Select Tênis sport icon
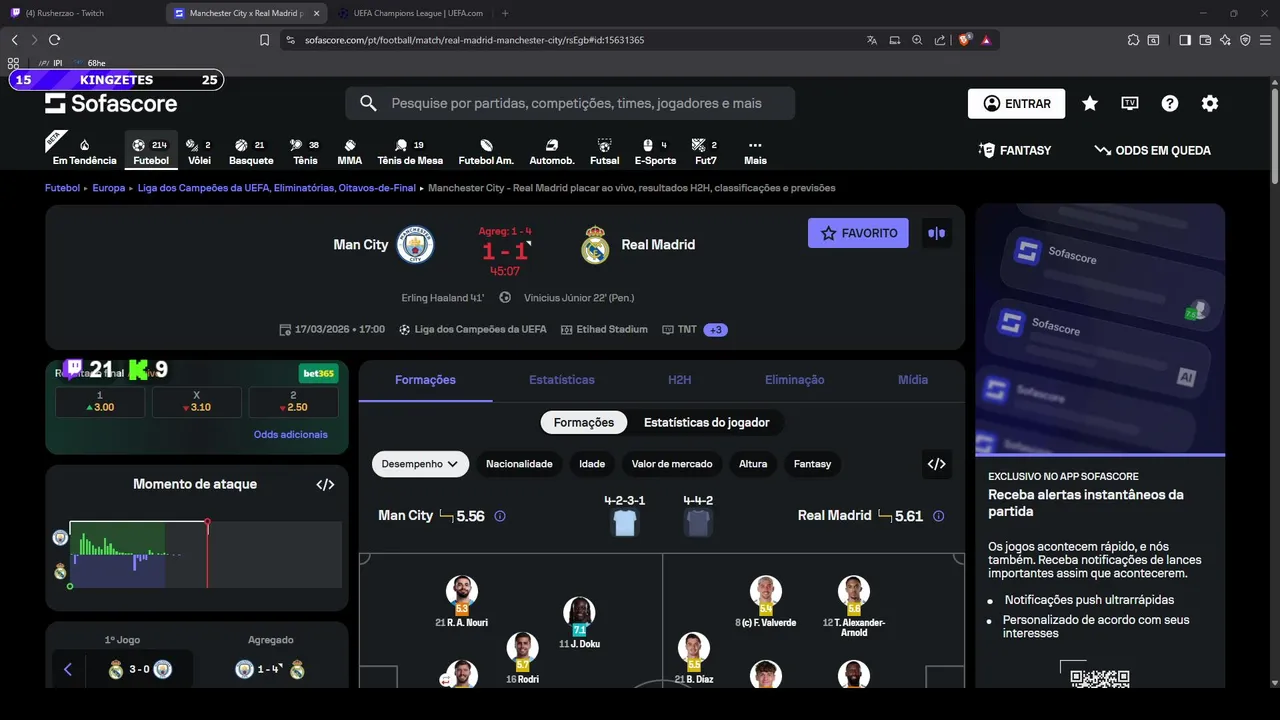1280x720 pixels. click(x=305, y=152)
